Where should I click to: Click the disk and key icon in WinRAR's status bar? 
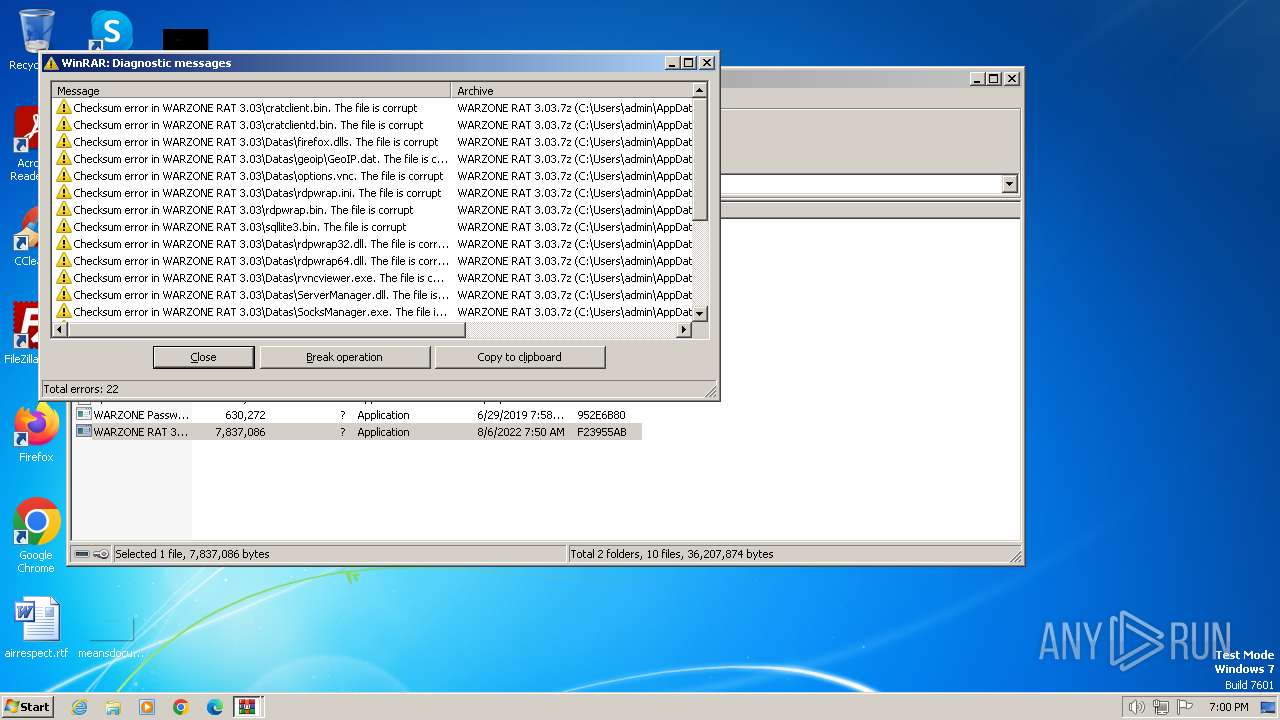[x=92, y=554]
